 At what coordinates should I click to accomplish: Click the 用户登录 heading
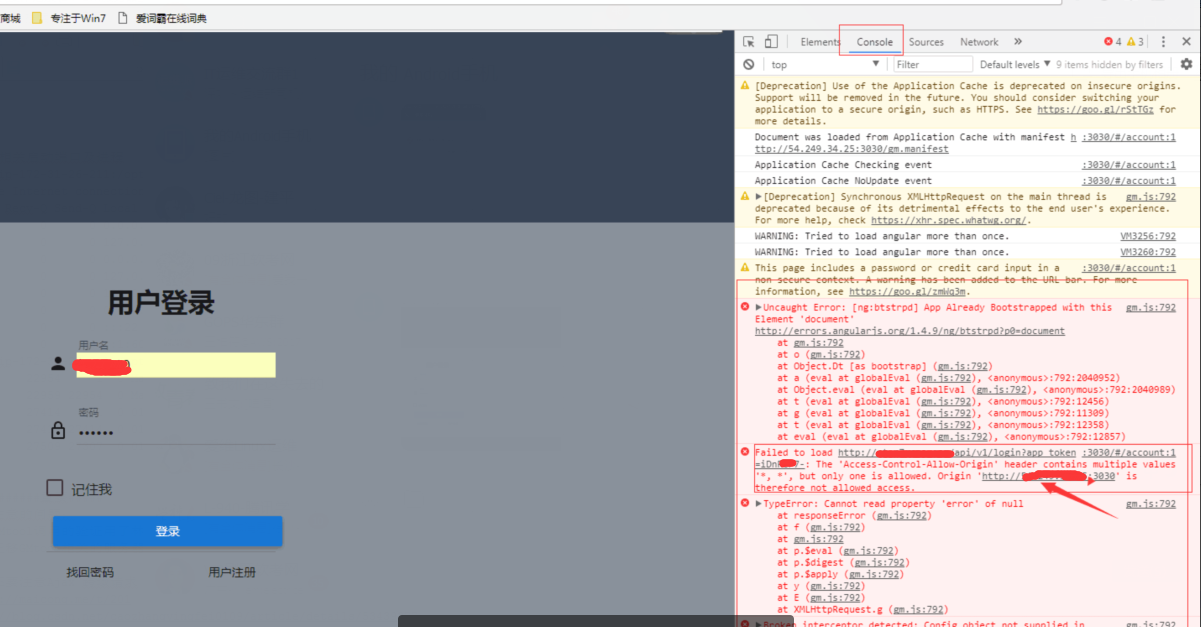(x=161, y=303)
